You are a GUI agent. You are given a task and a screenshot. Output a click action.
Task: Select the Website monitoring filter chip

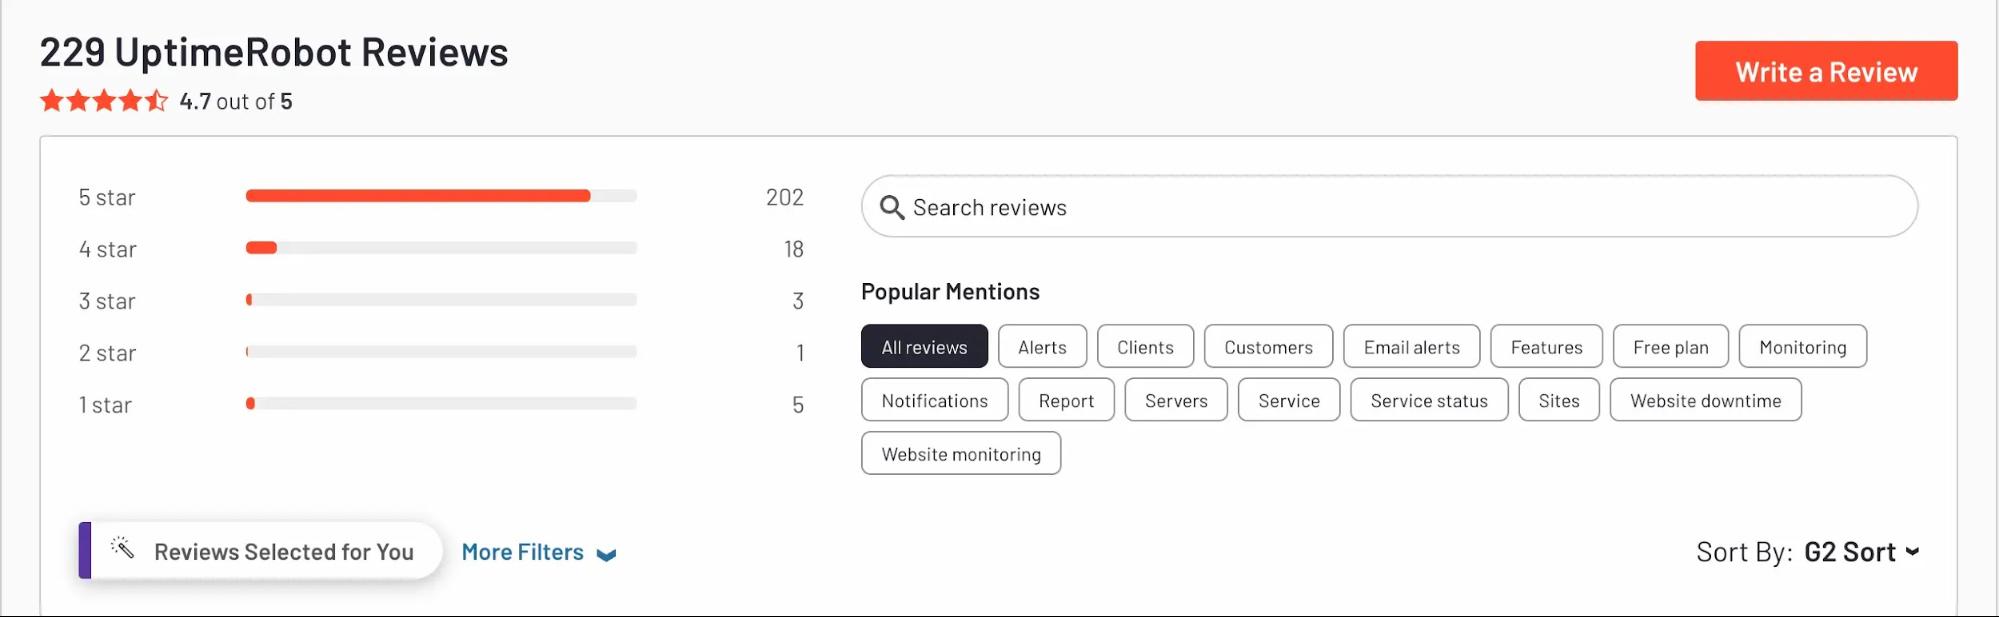point(960,453)
